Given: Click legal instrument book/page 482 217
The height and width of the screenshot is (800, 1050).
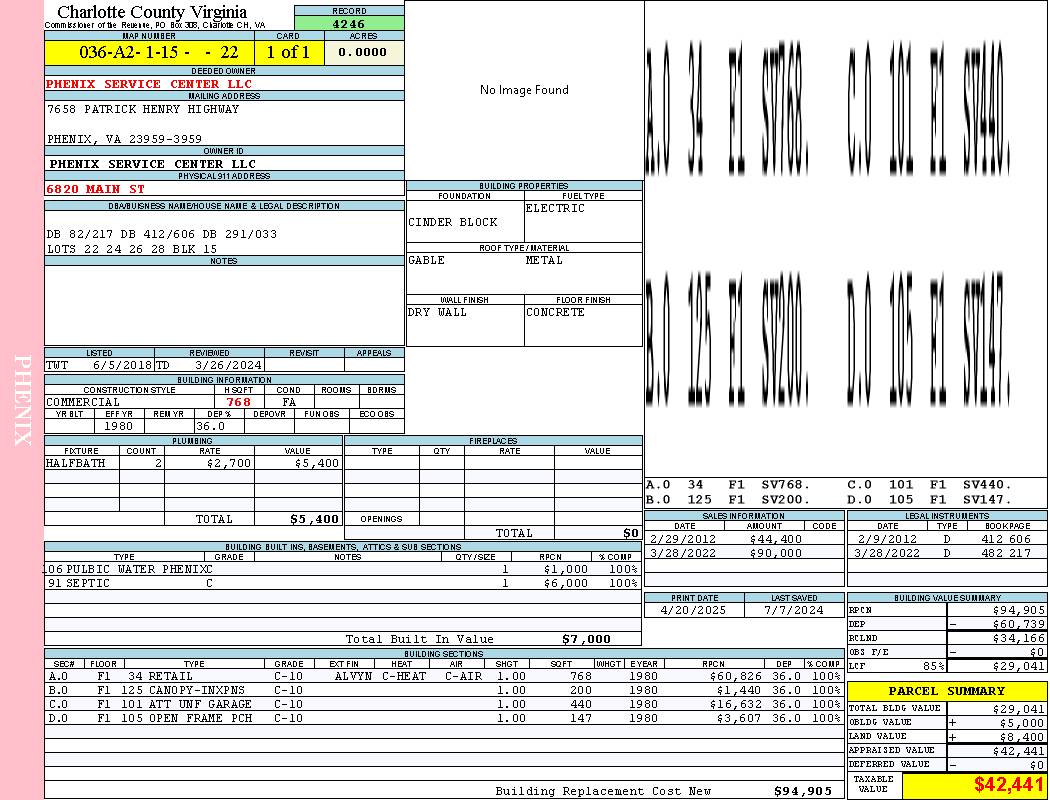Looking at the screenshot, I should (x=1004, y=553).
